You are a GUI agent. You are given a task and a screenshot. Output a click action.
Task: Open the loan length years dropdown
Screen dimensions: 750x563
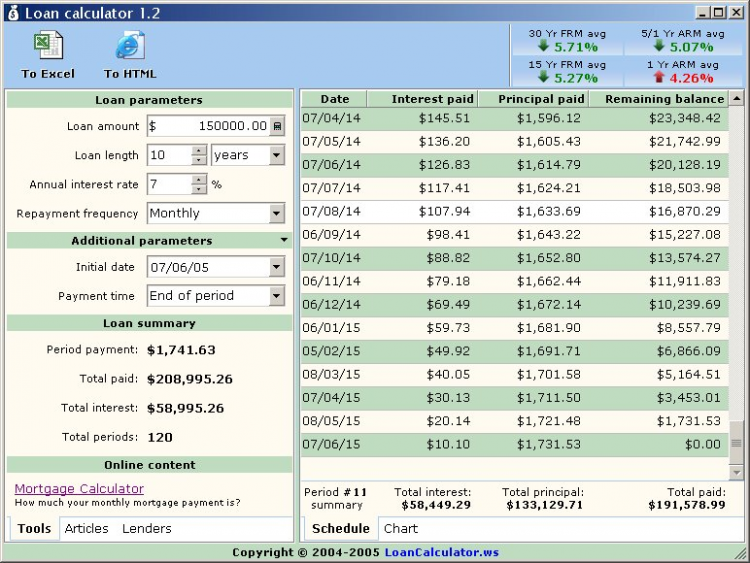click(276, 156)
